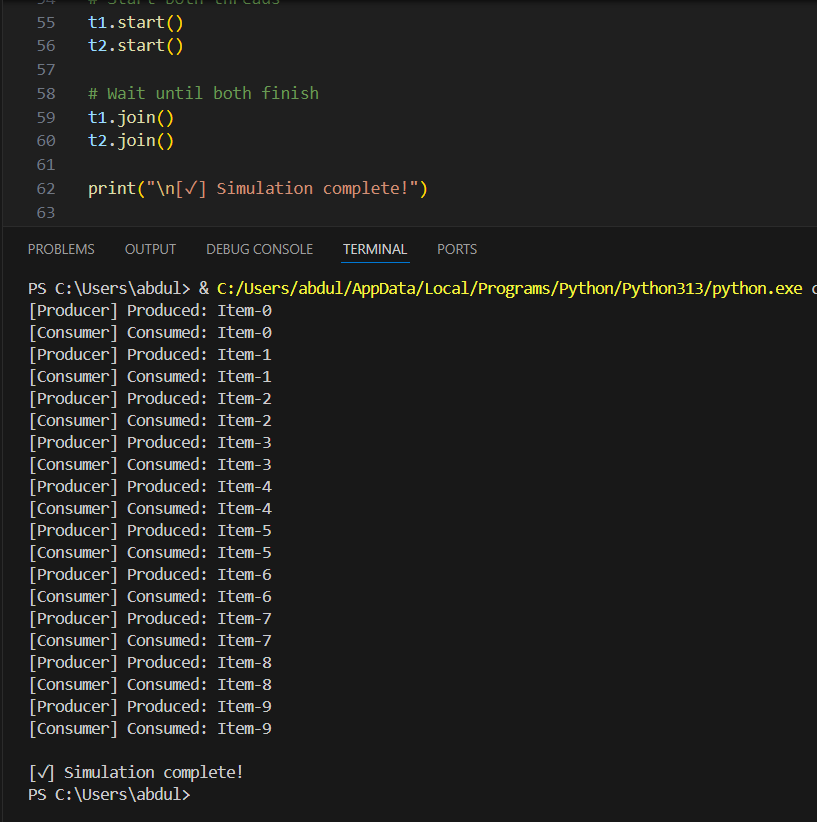Click the TERMINAL tab
Viewport: 817px width, 822px height.
point(374,249)
